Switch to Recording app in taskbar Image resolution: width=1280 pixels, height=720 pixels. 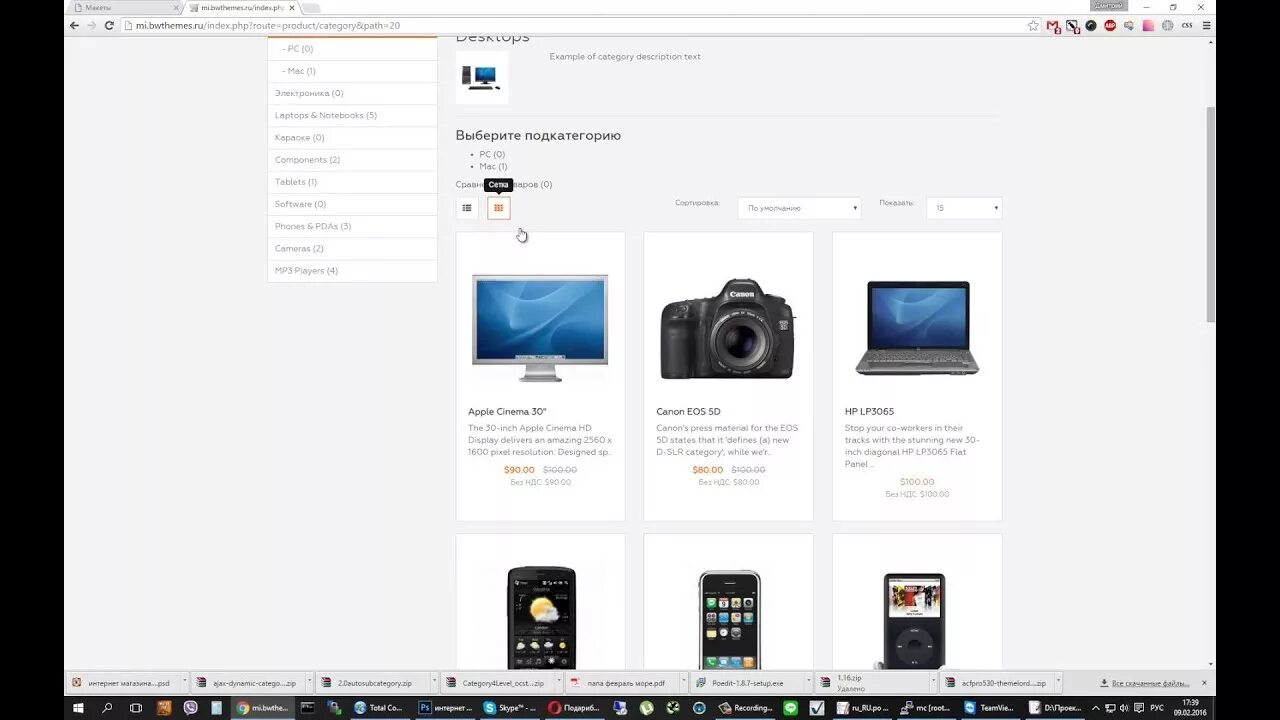[x=745, y=708]
